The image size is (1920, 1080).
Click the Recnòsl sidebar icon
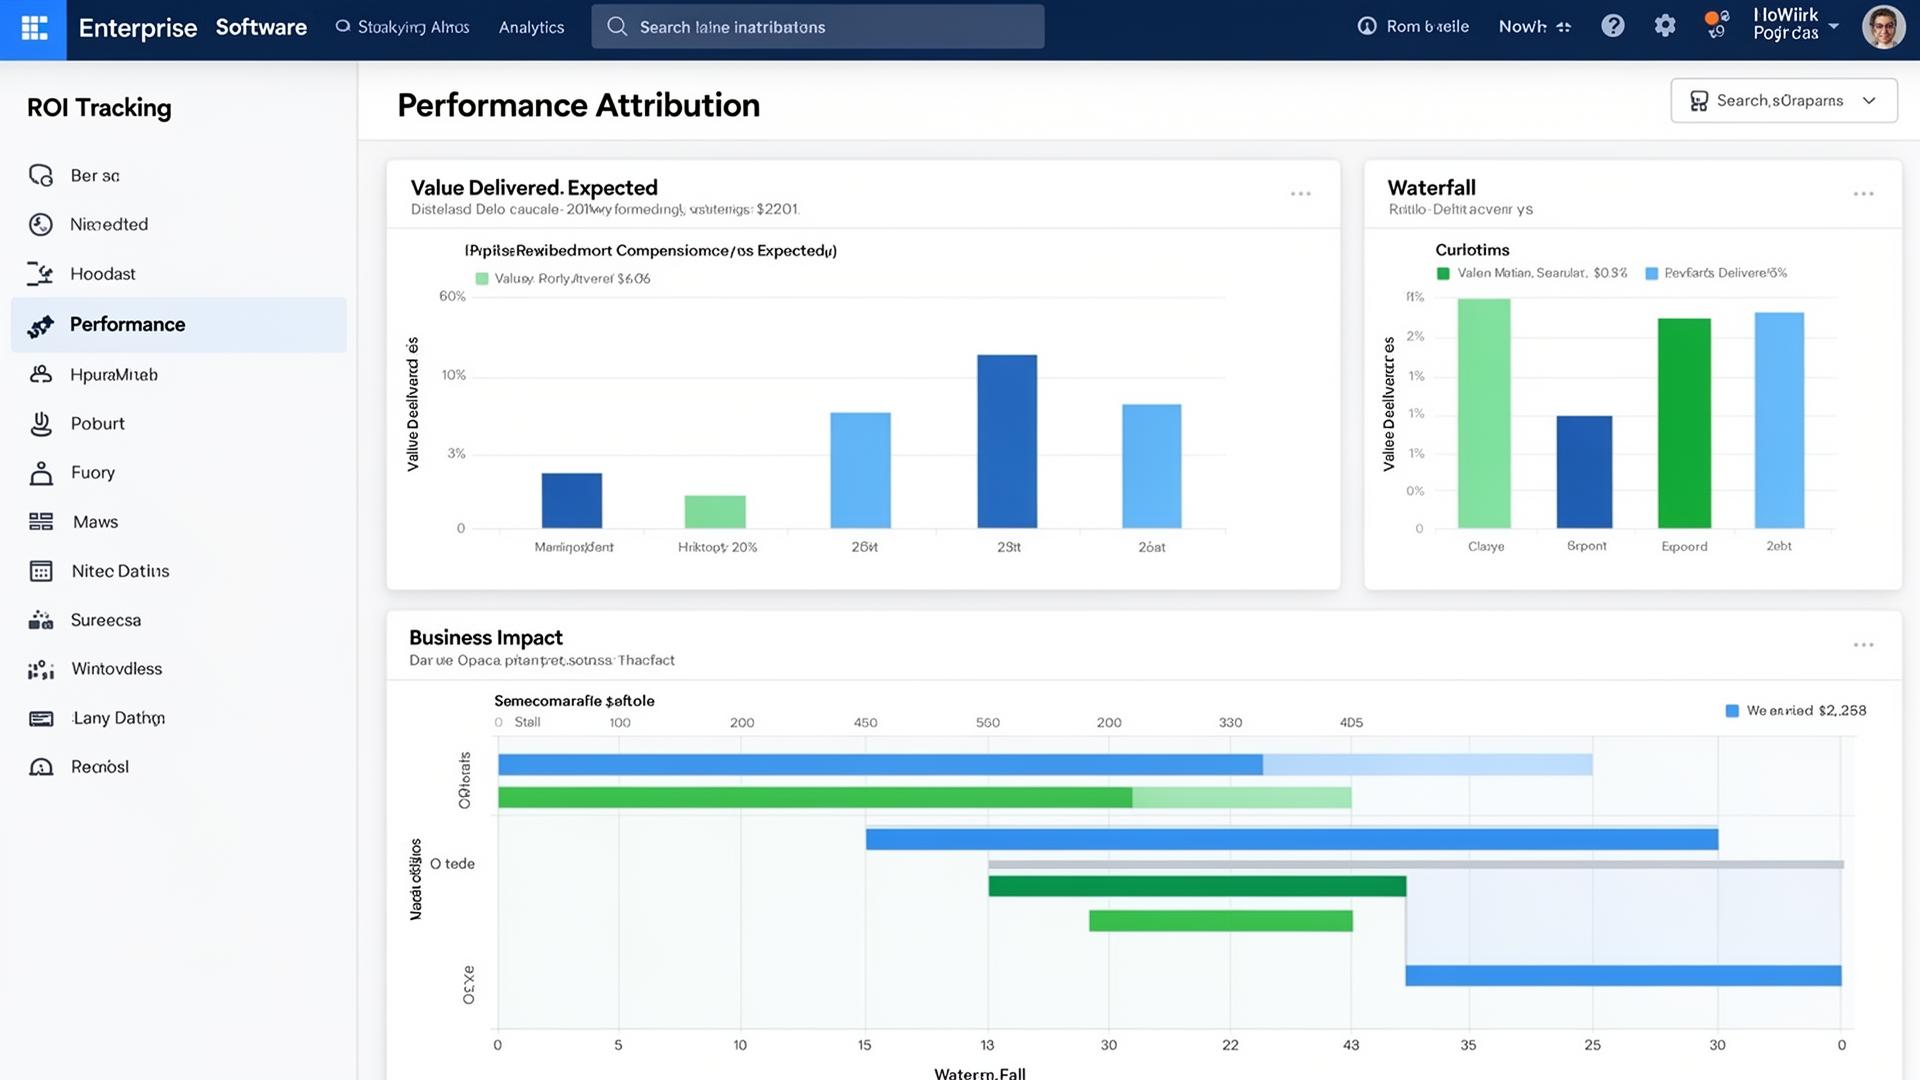point(41,767)
